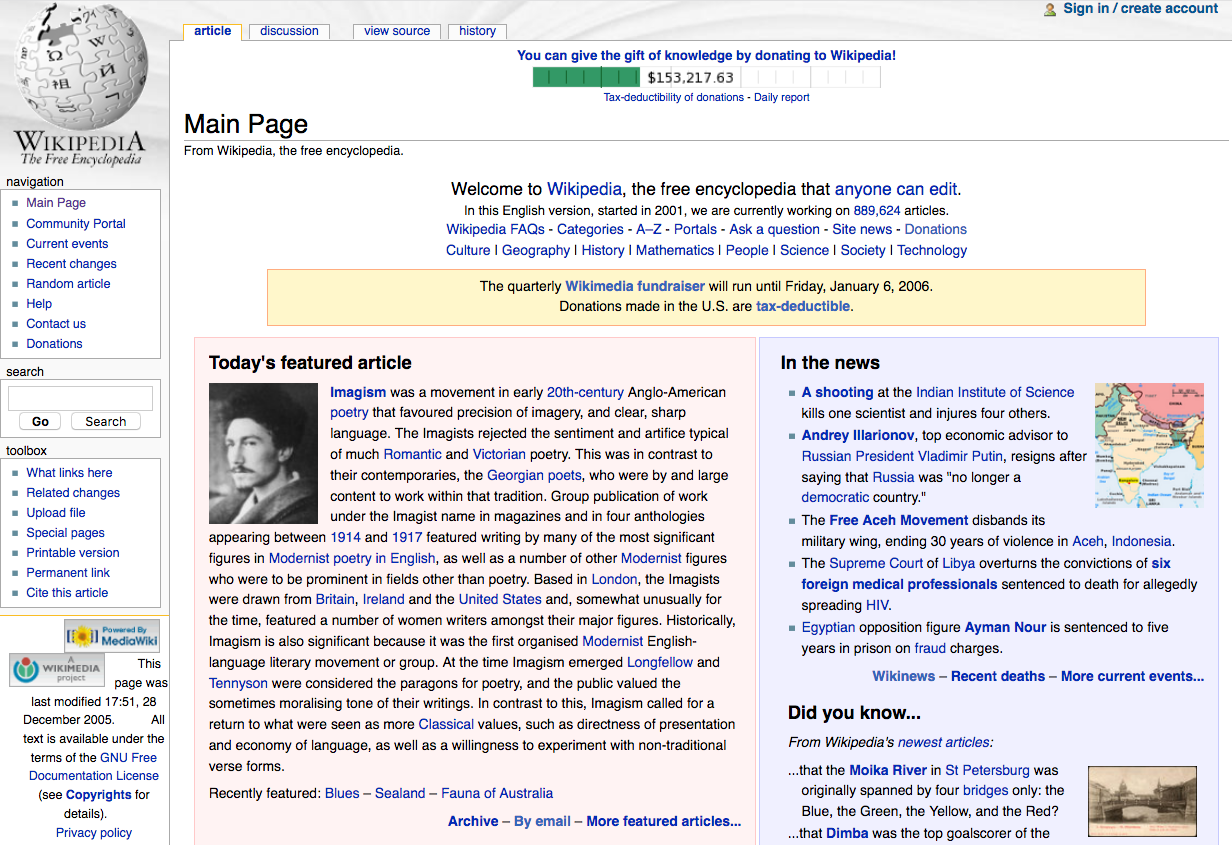Open Andrey Illarionov news link

(x=858, y=435)
